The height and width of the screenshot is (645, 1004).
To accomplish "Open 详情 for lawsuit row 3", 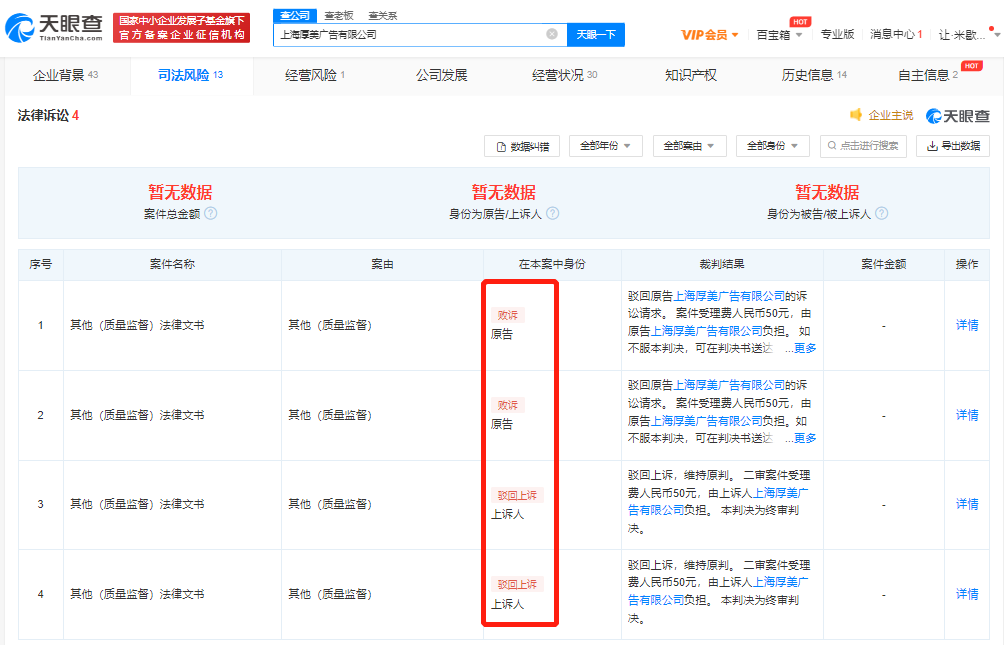I will click(967, 505).
